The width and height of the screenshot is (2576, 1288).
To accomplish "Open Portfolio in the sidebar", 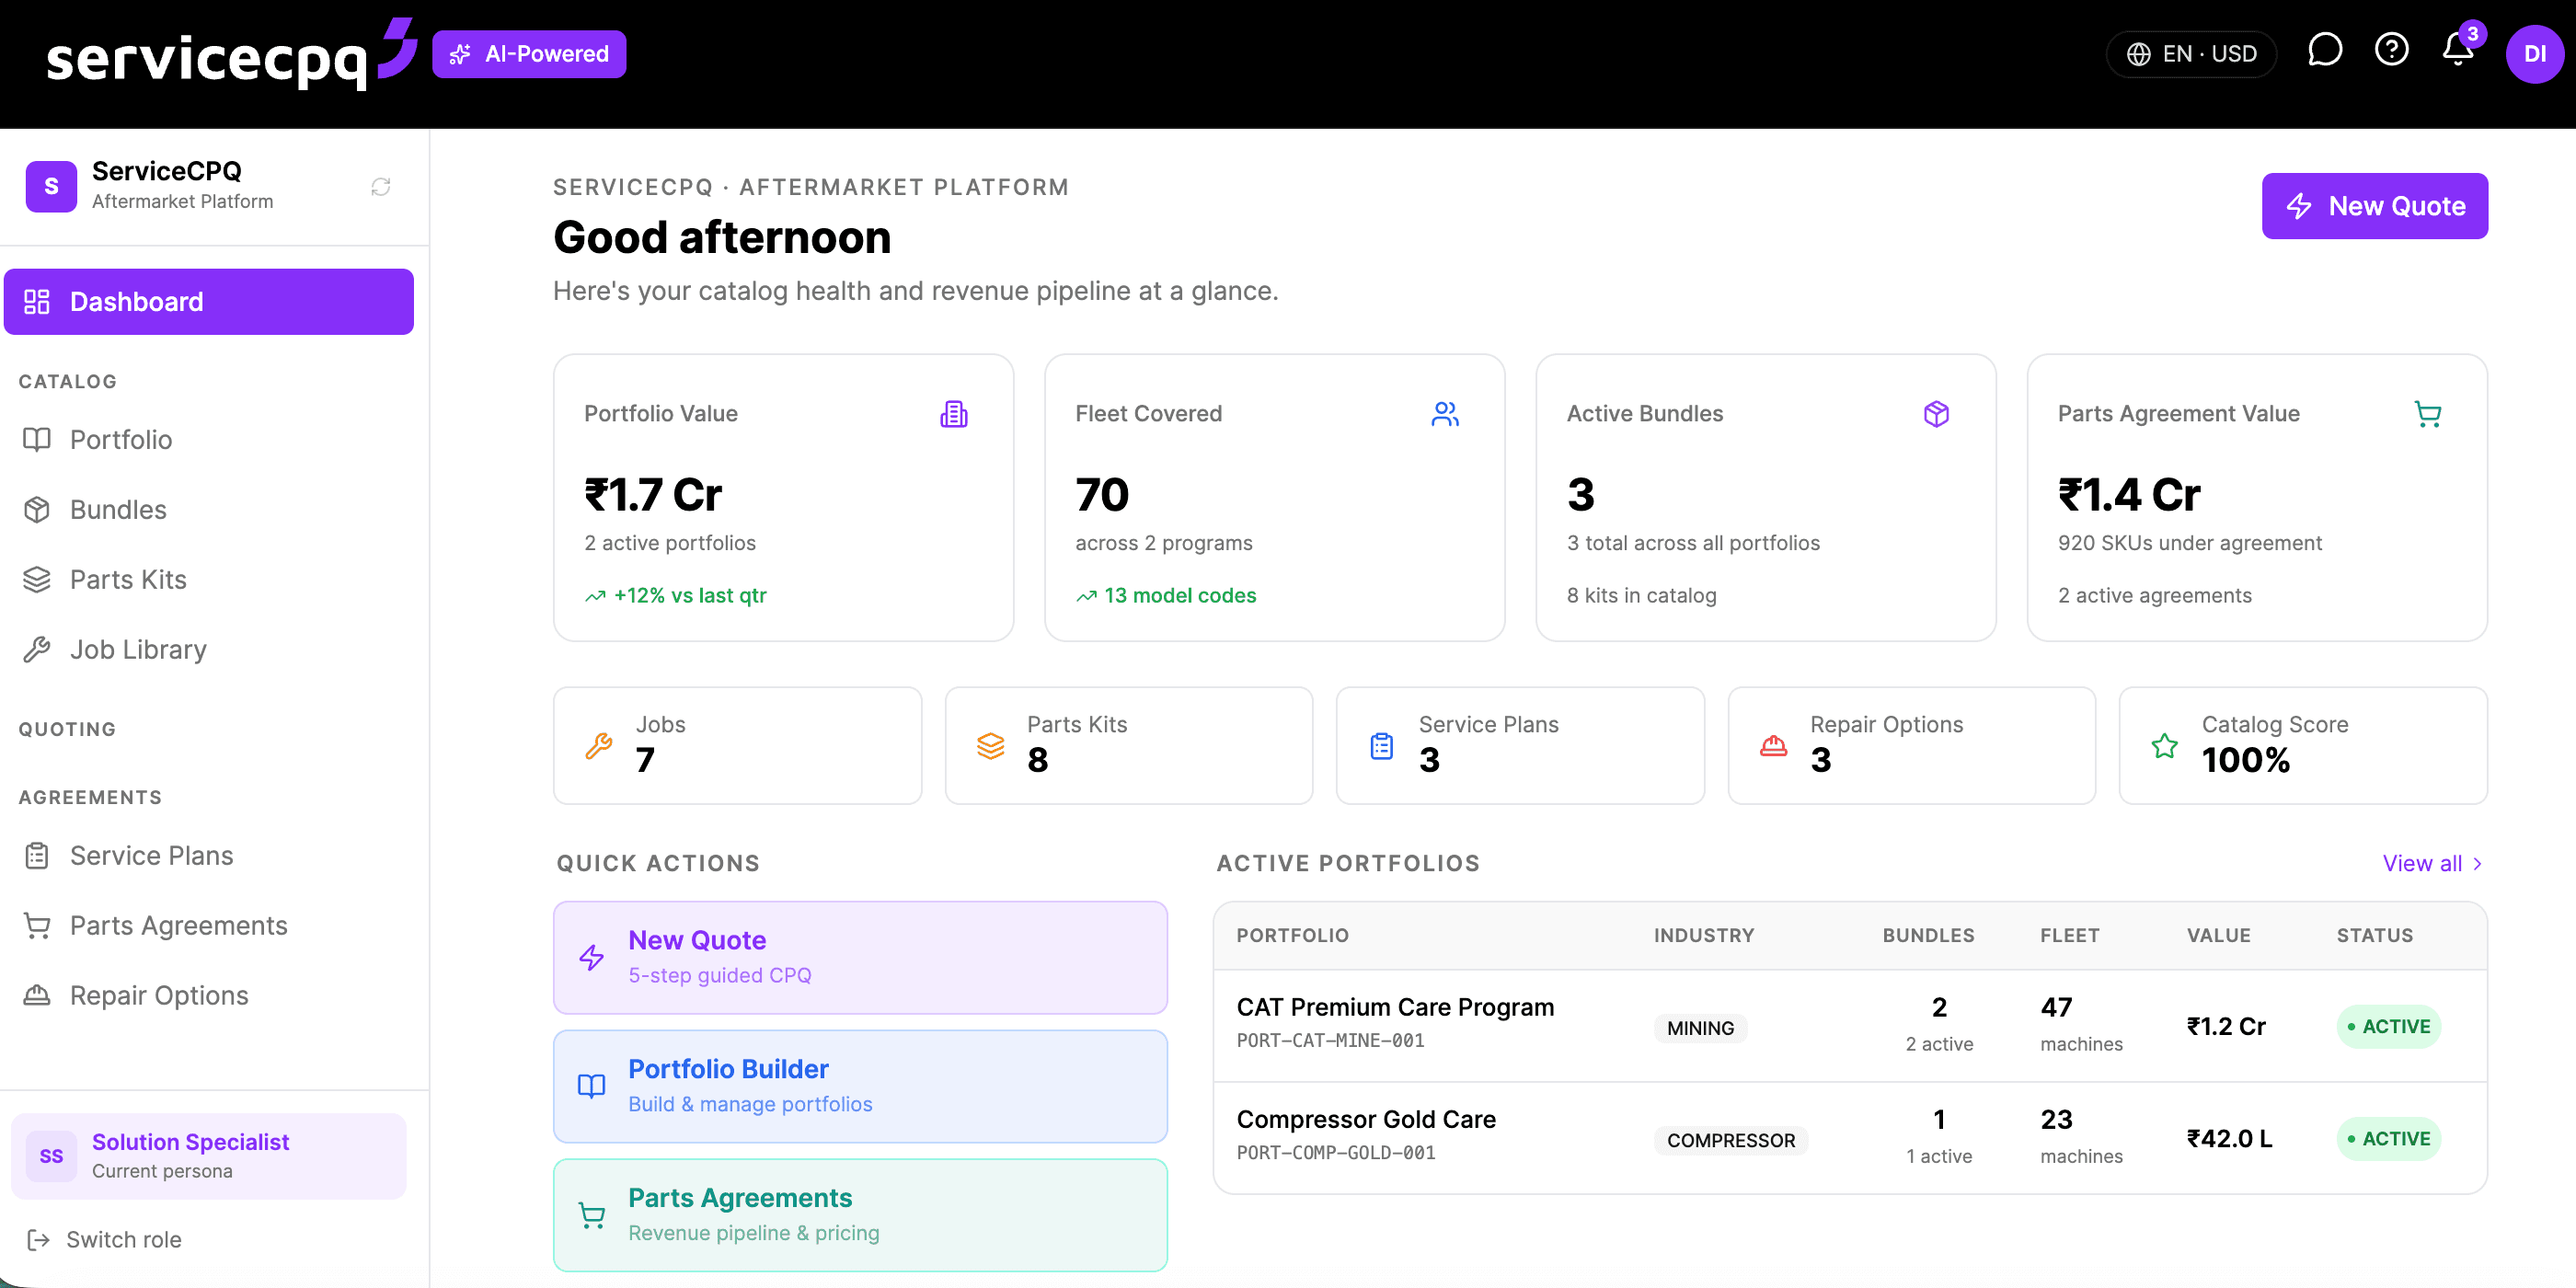I will tap(208, 440).
